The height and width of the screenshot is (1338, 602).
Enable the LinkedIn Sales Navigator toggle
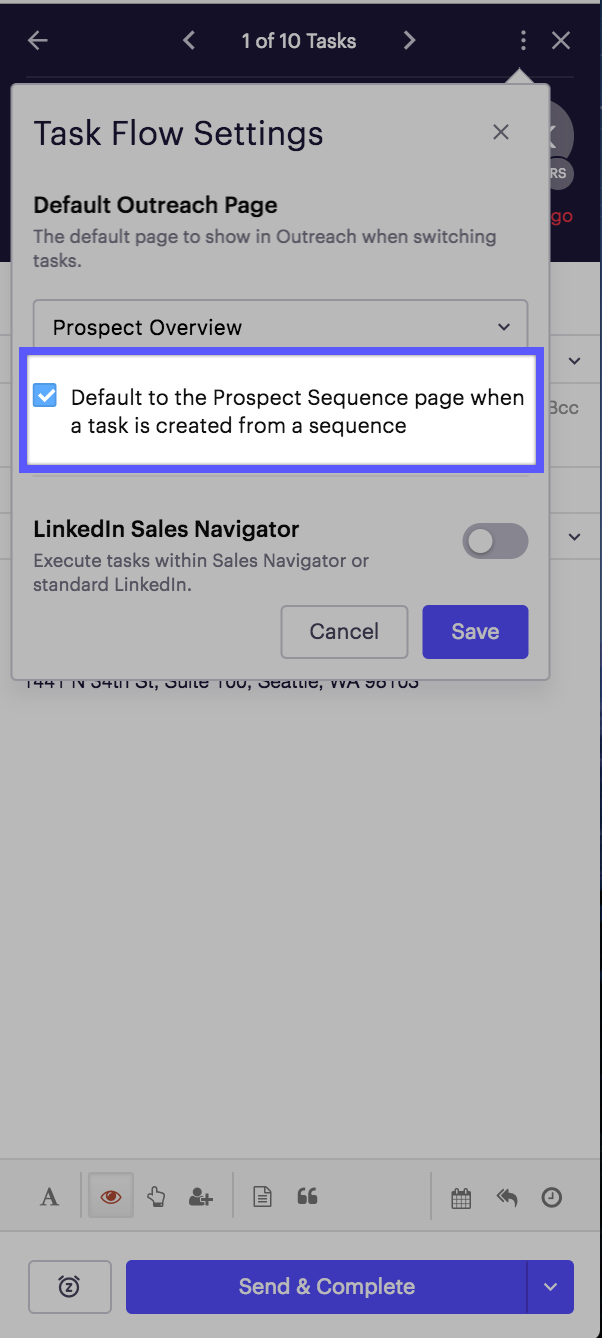click(x=494, y=540)
